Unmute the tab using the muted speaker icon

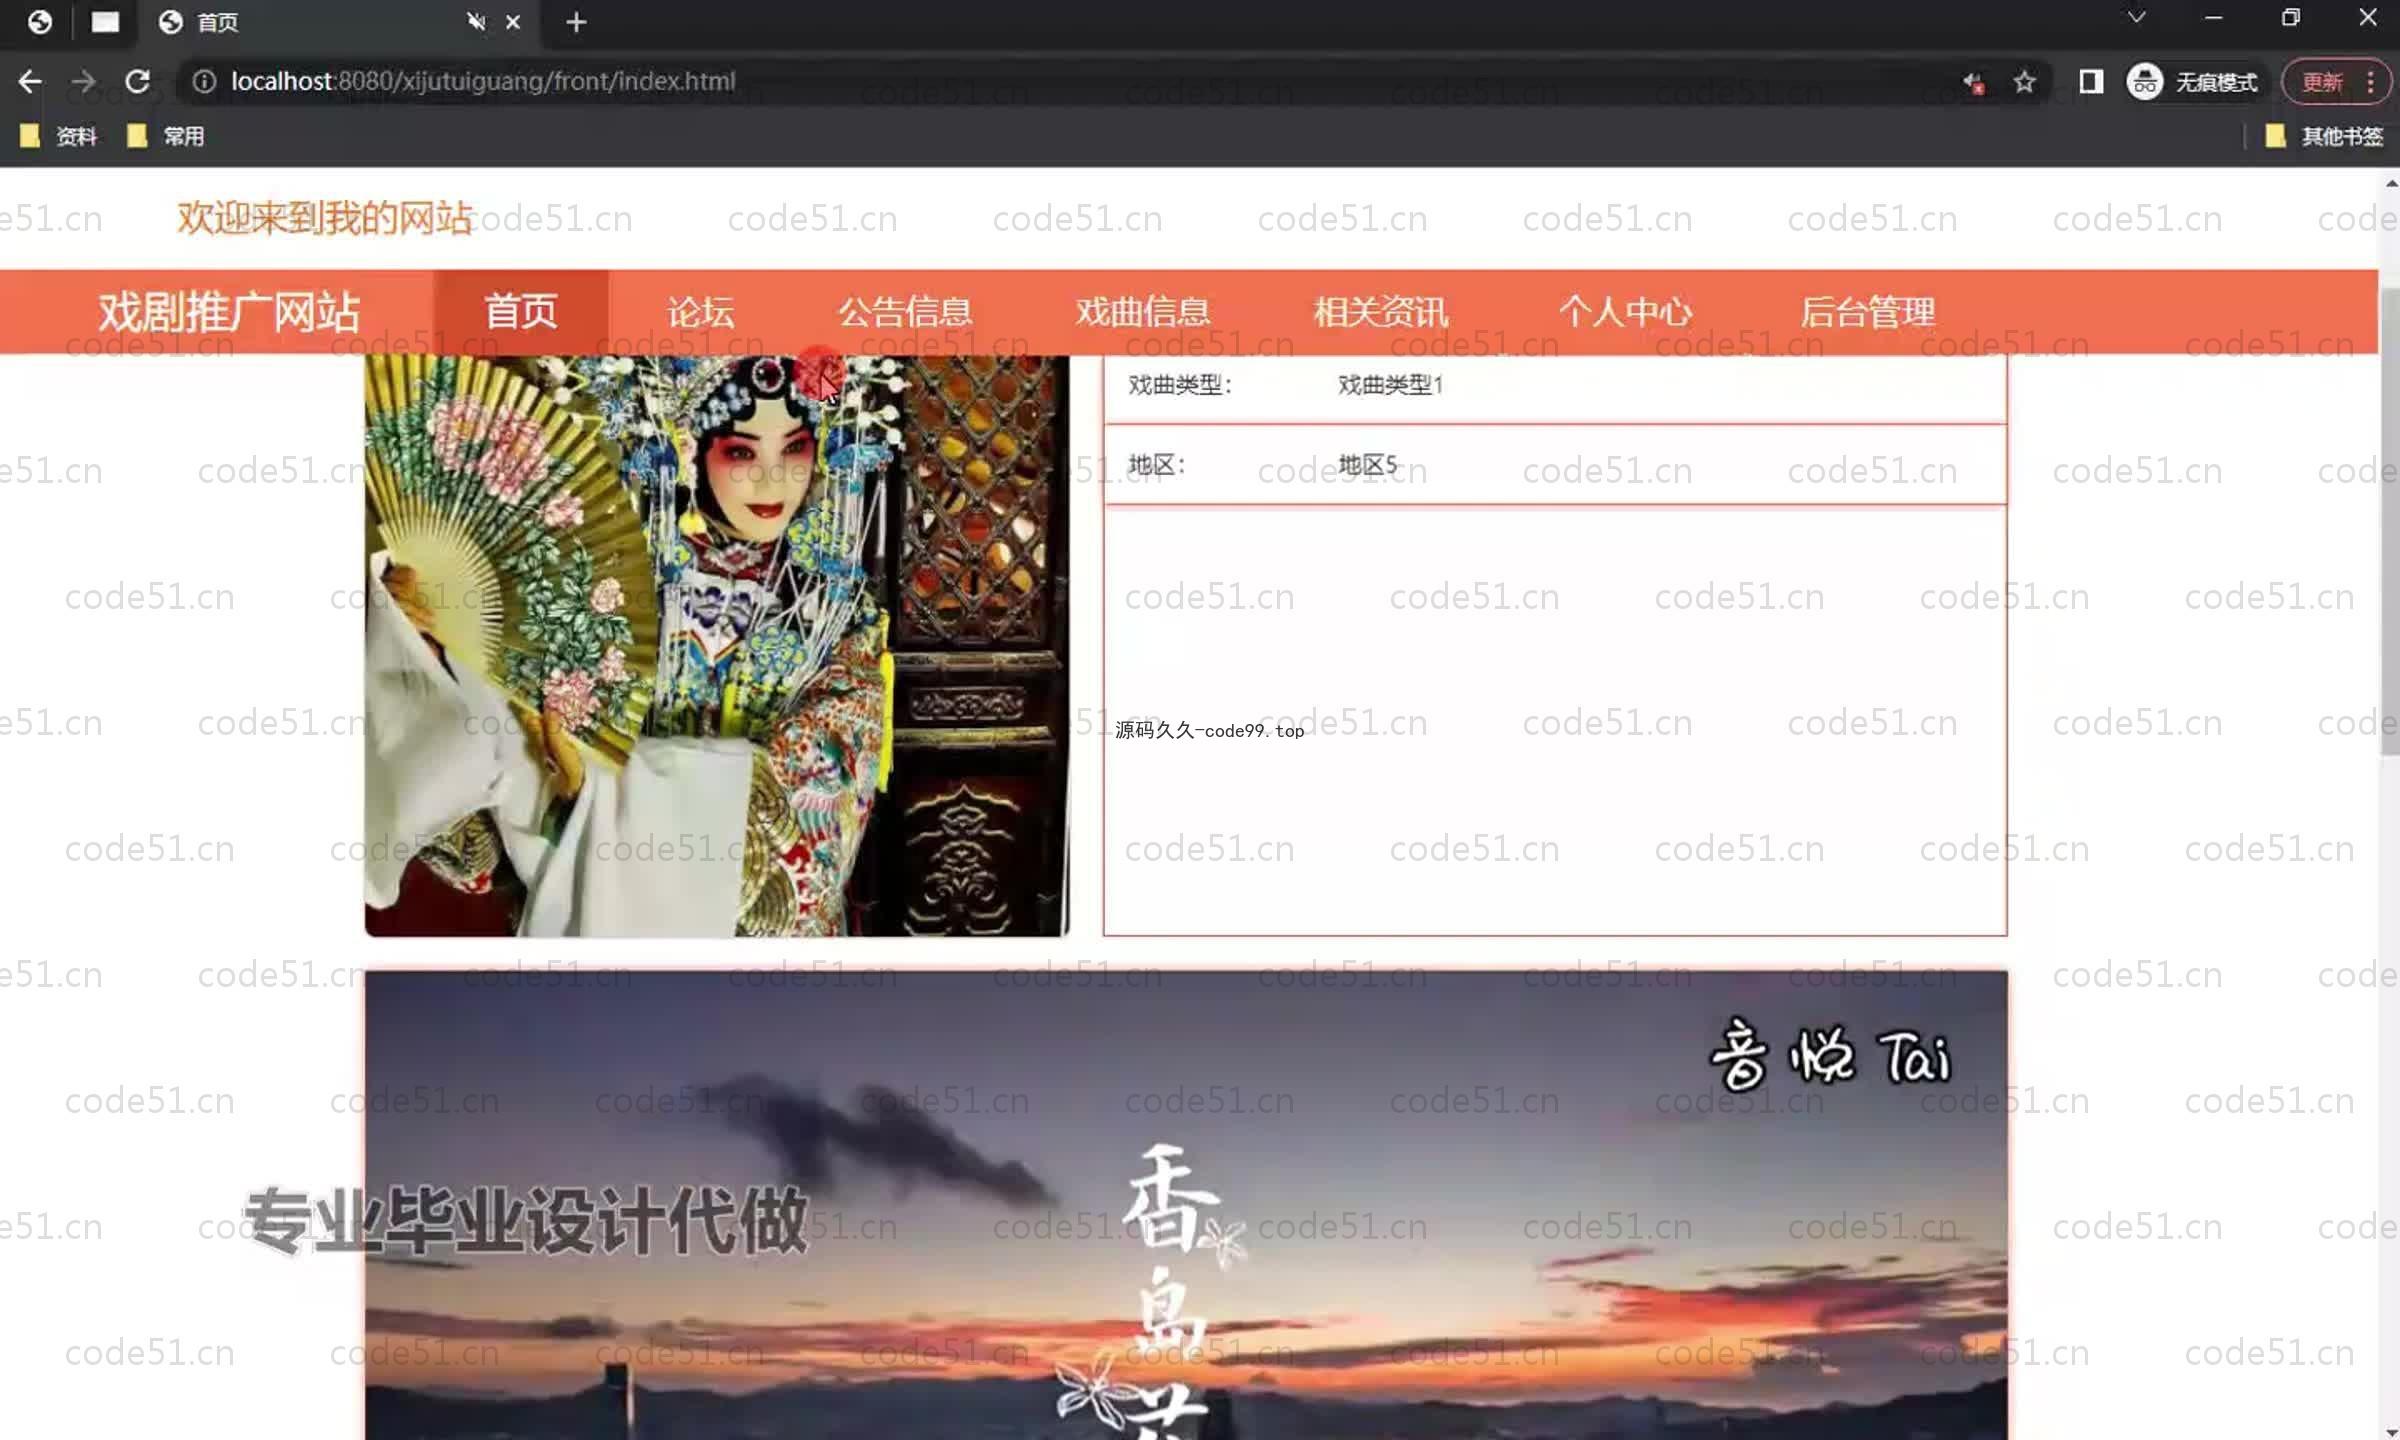click(x=476, y=22)
